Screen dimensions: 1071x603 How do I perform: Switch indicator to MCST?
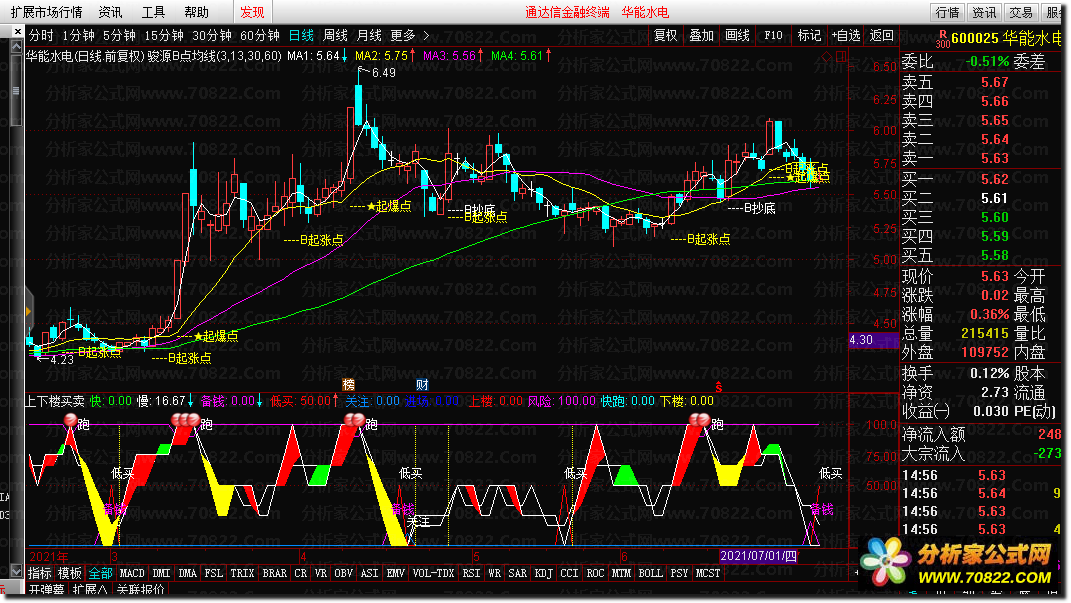[x=708, y=573]
